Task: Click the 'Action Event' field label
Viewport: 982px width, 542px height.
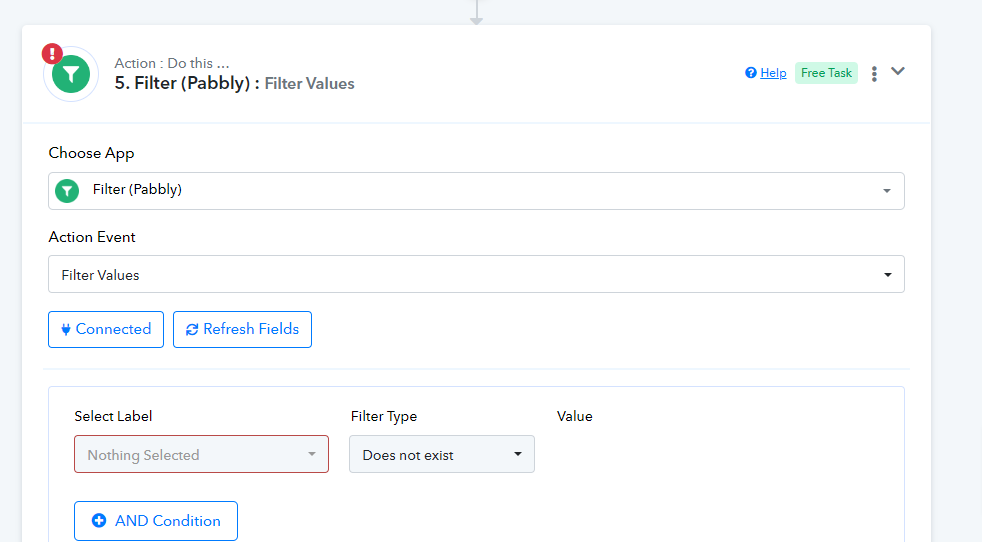Action: coord(92,237)
